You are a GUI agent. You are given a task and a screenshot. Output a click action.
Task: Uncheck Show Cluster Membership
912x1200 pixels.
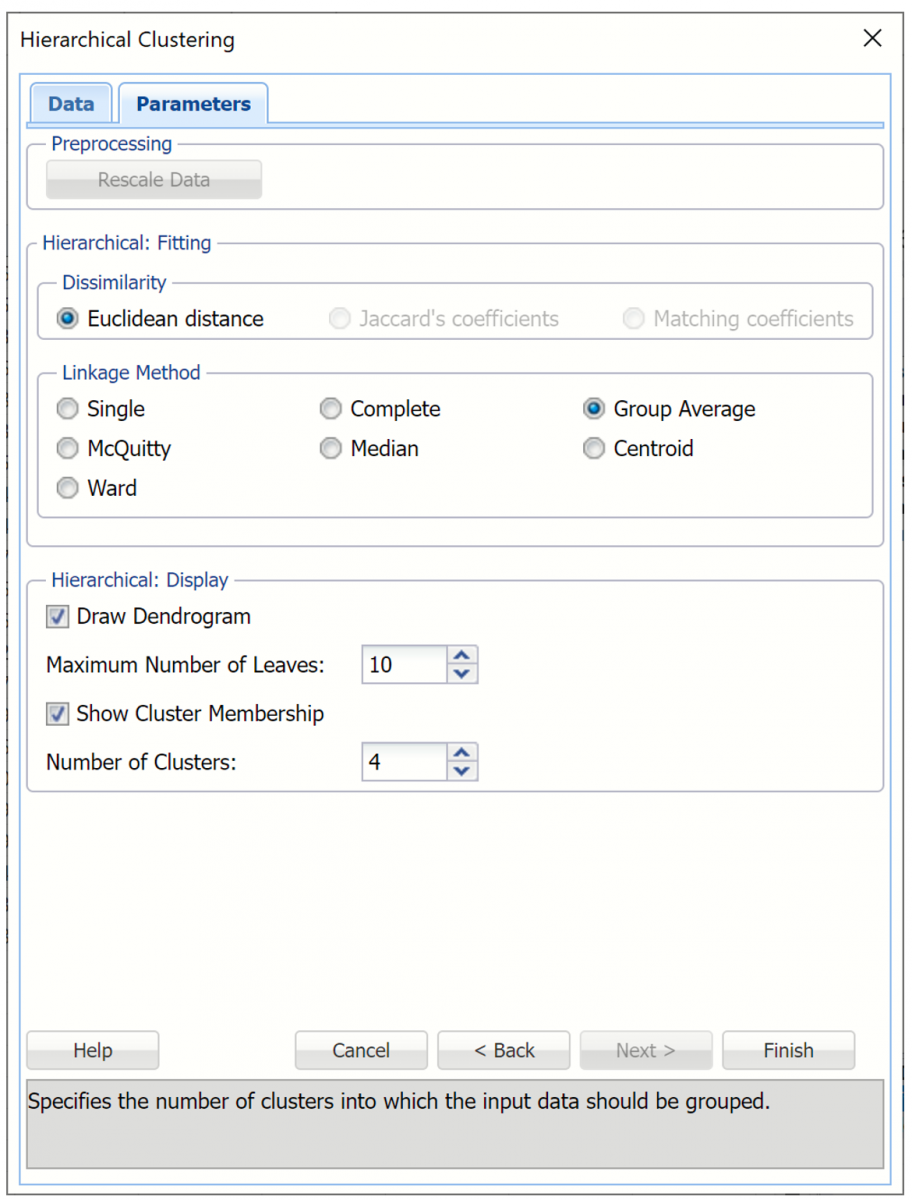click(x=58, y=714)
